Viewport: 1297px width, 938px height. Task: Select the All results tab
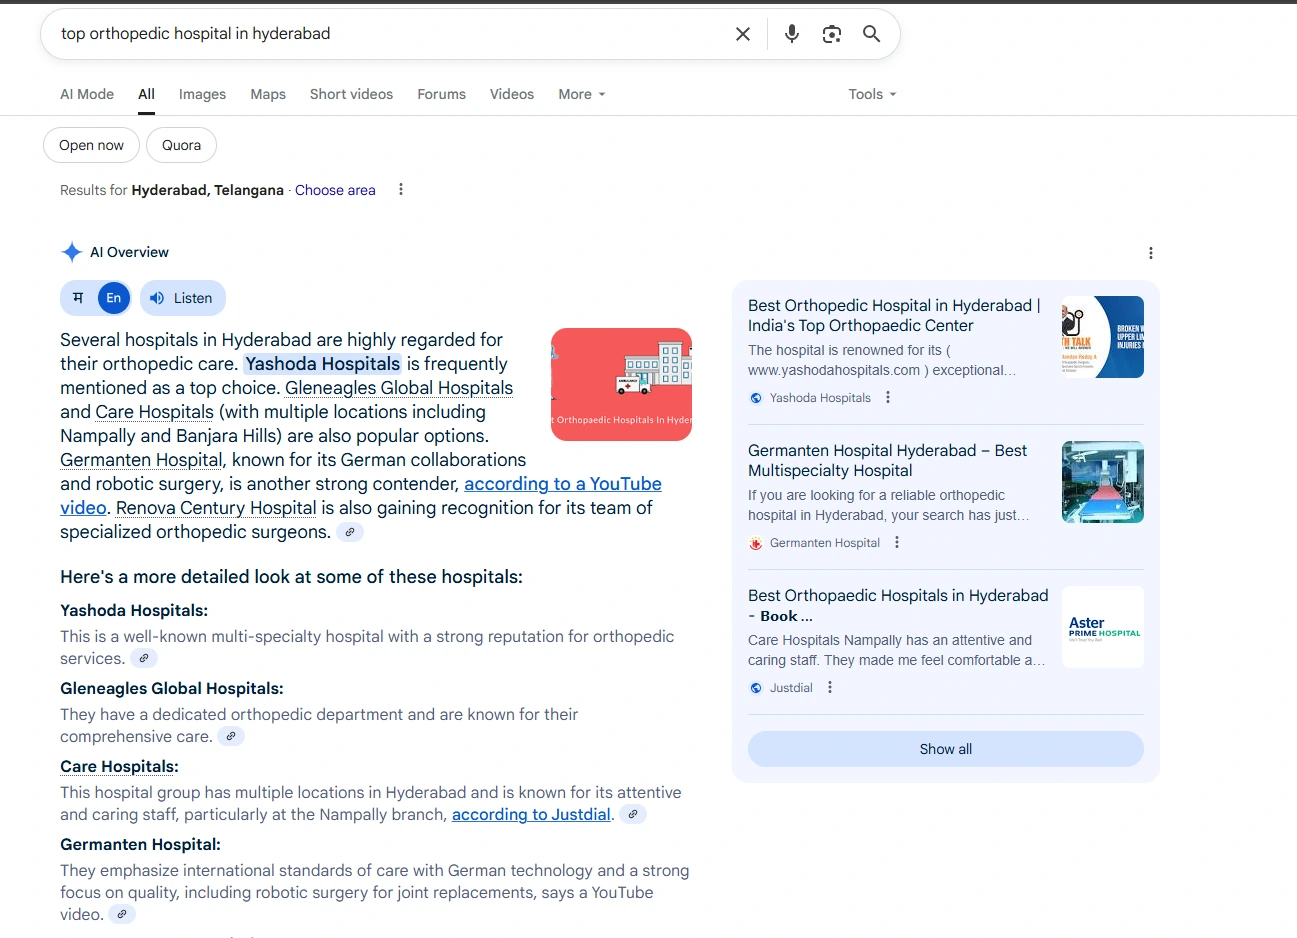coord(146,94)
